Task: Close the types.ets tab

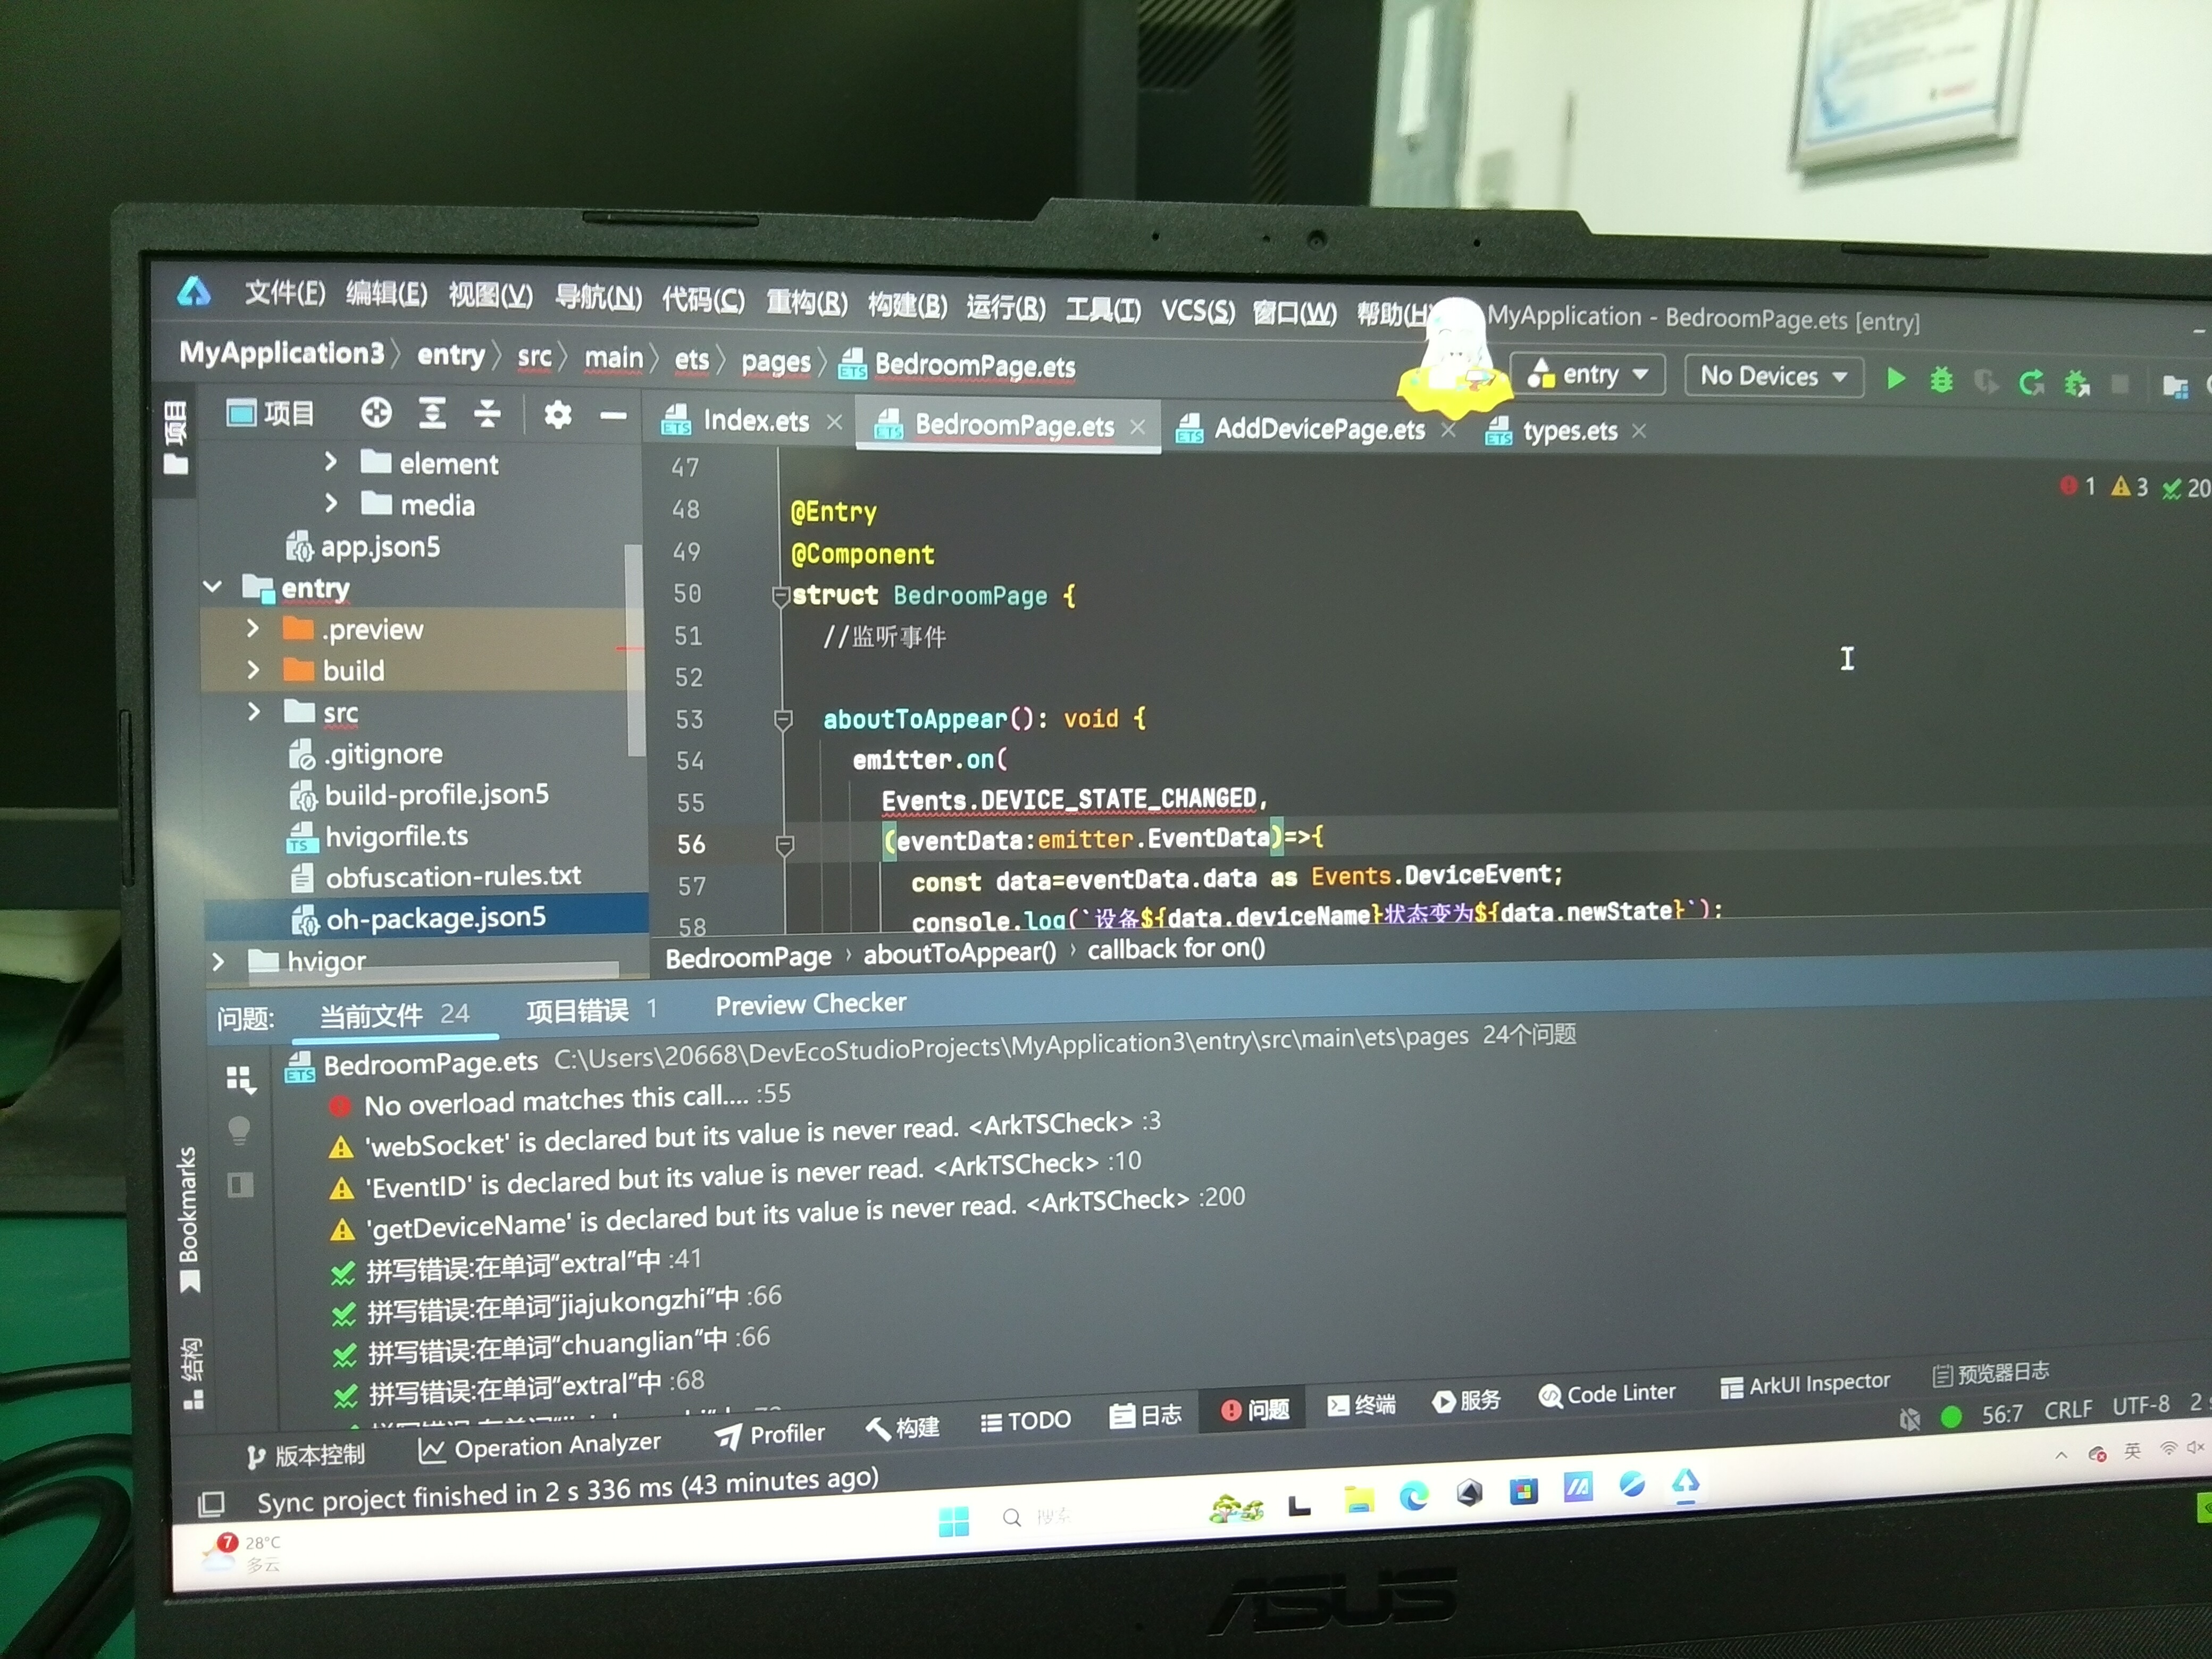Action: (x=1638, y=431)
